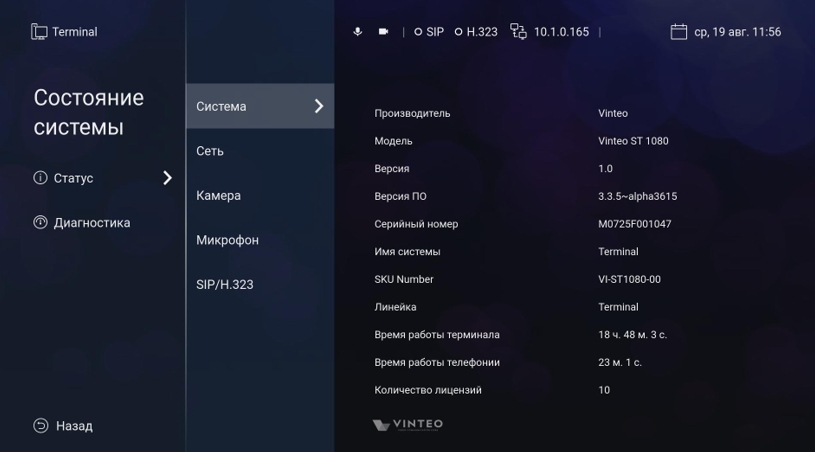
Task: Click the version value '1.0'
Action: [x=605, y=168]
